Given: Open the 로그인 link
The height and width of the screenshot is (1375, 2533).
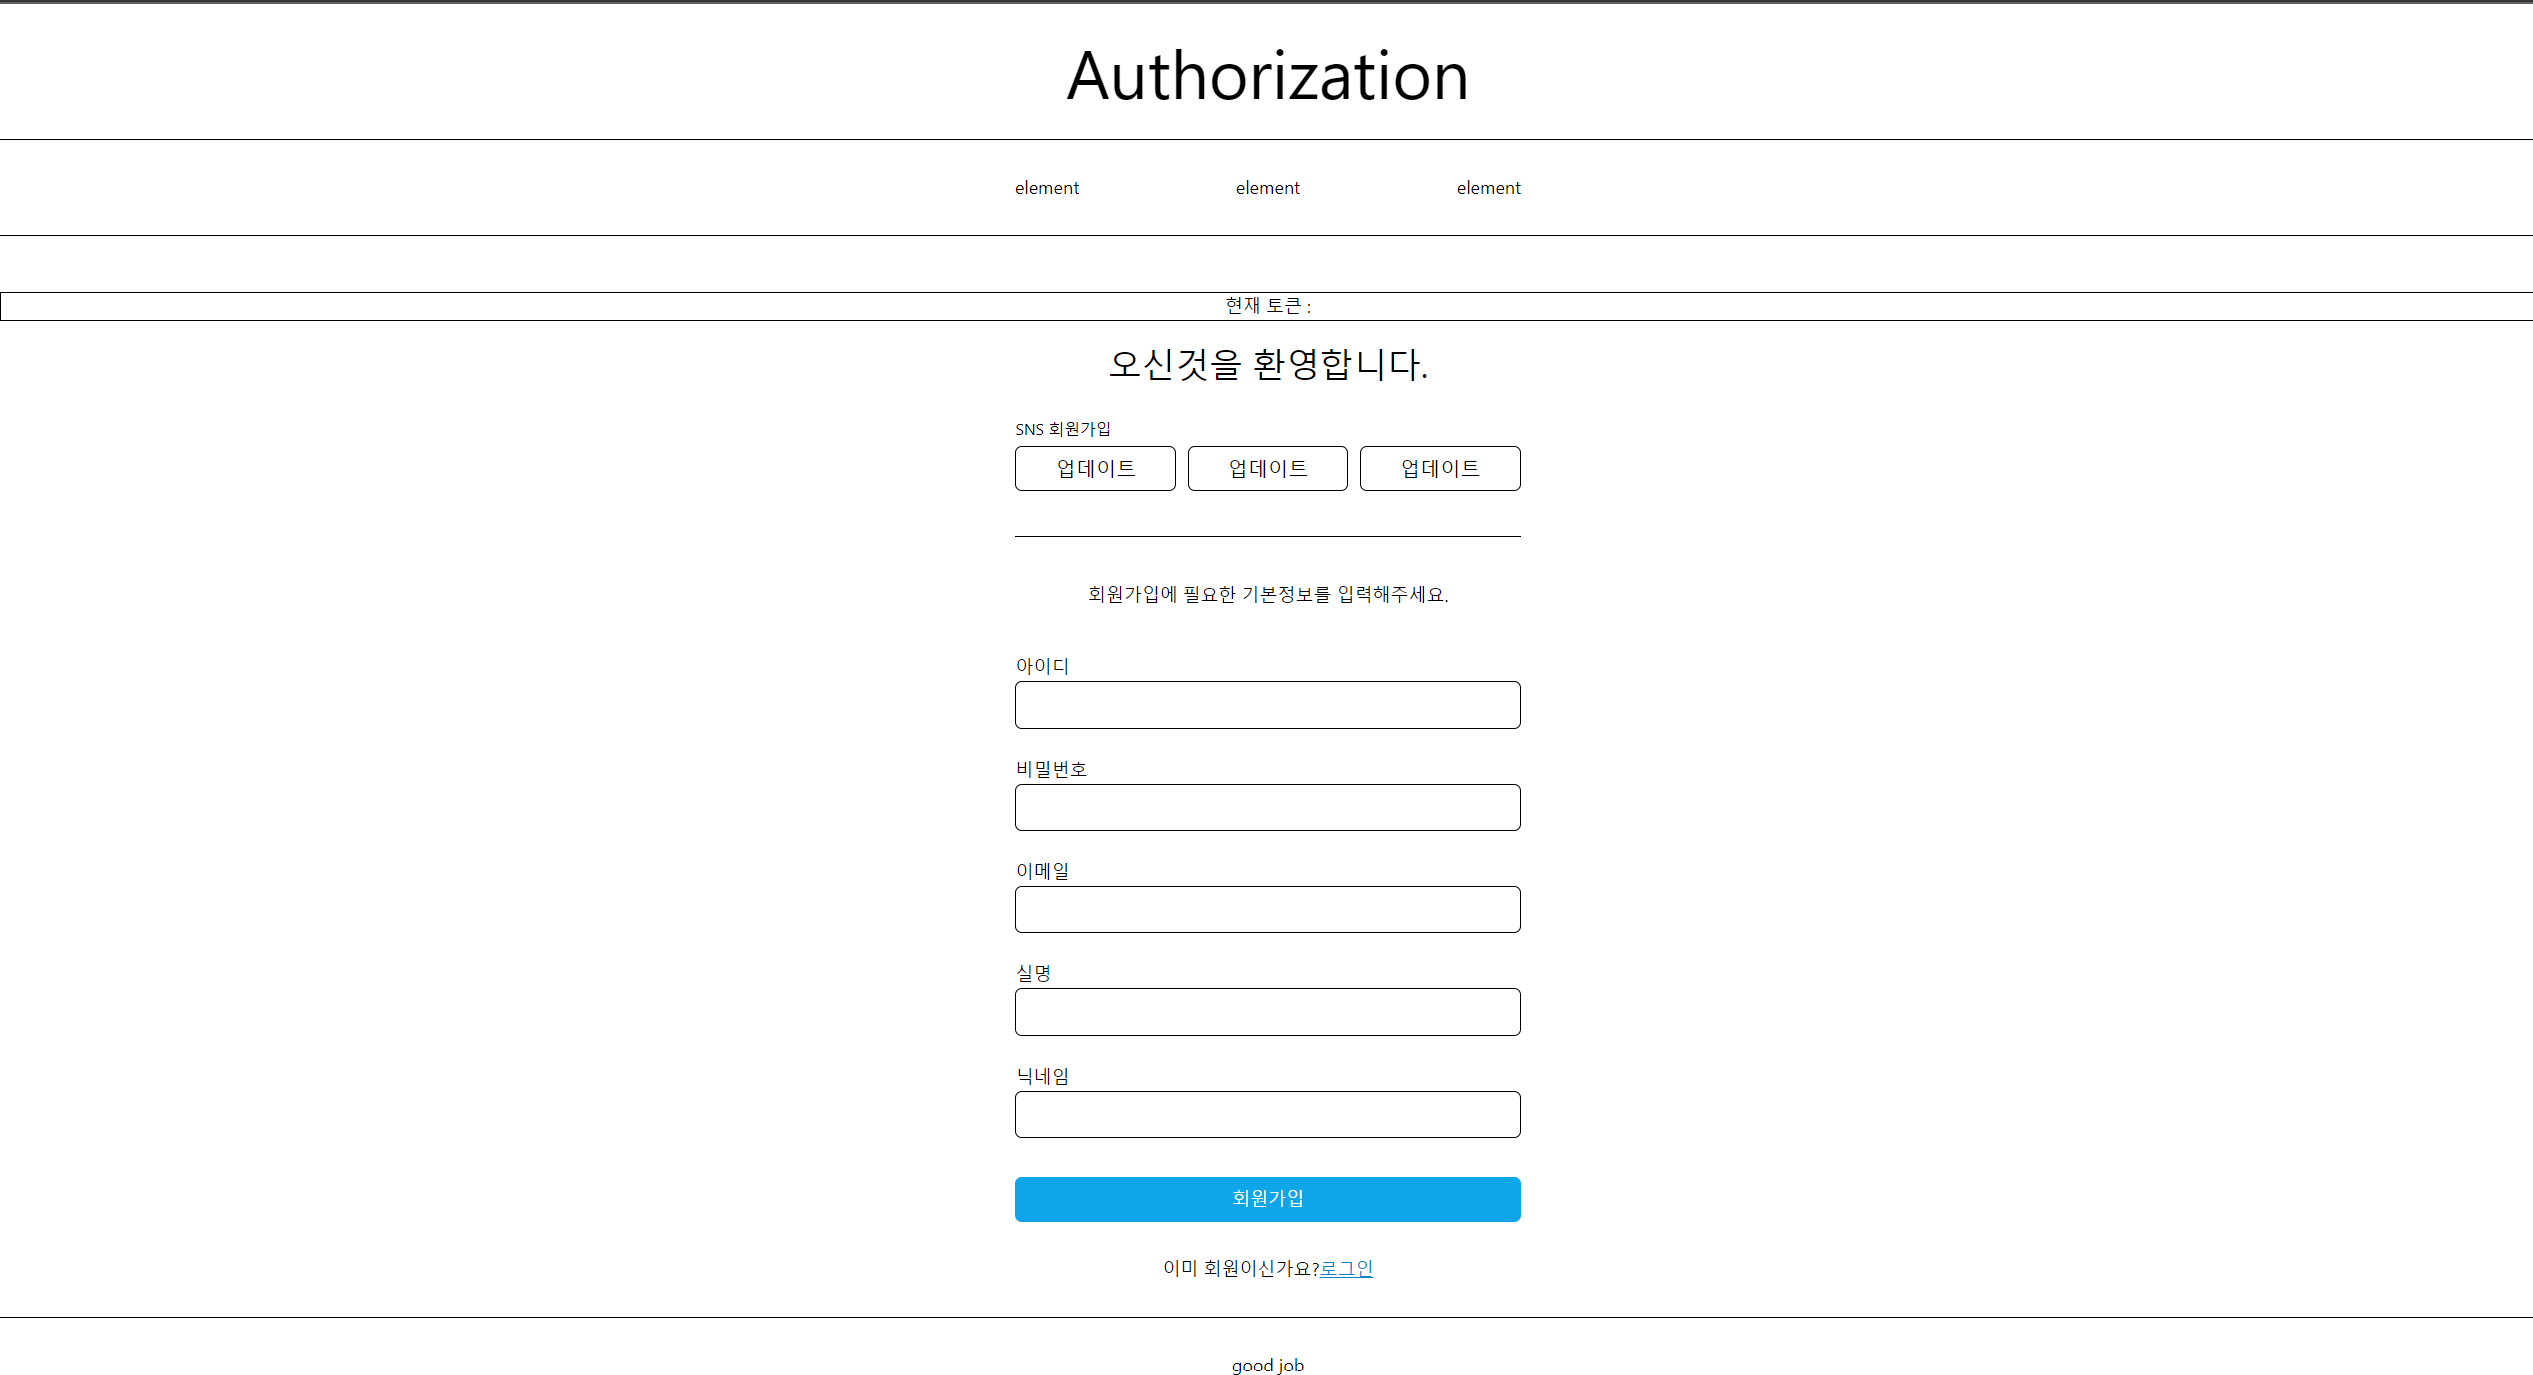Looking at the screenshot, I should click(x=1346, y=1268).
